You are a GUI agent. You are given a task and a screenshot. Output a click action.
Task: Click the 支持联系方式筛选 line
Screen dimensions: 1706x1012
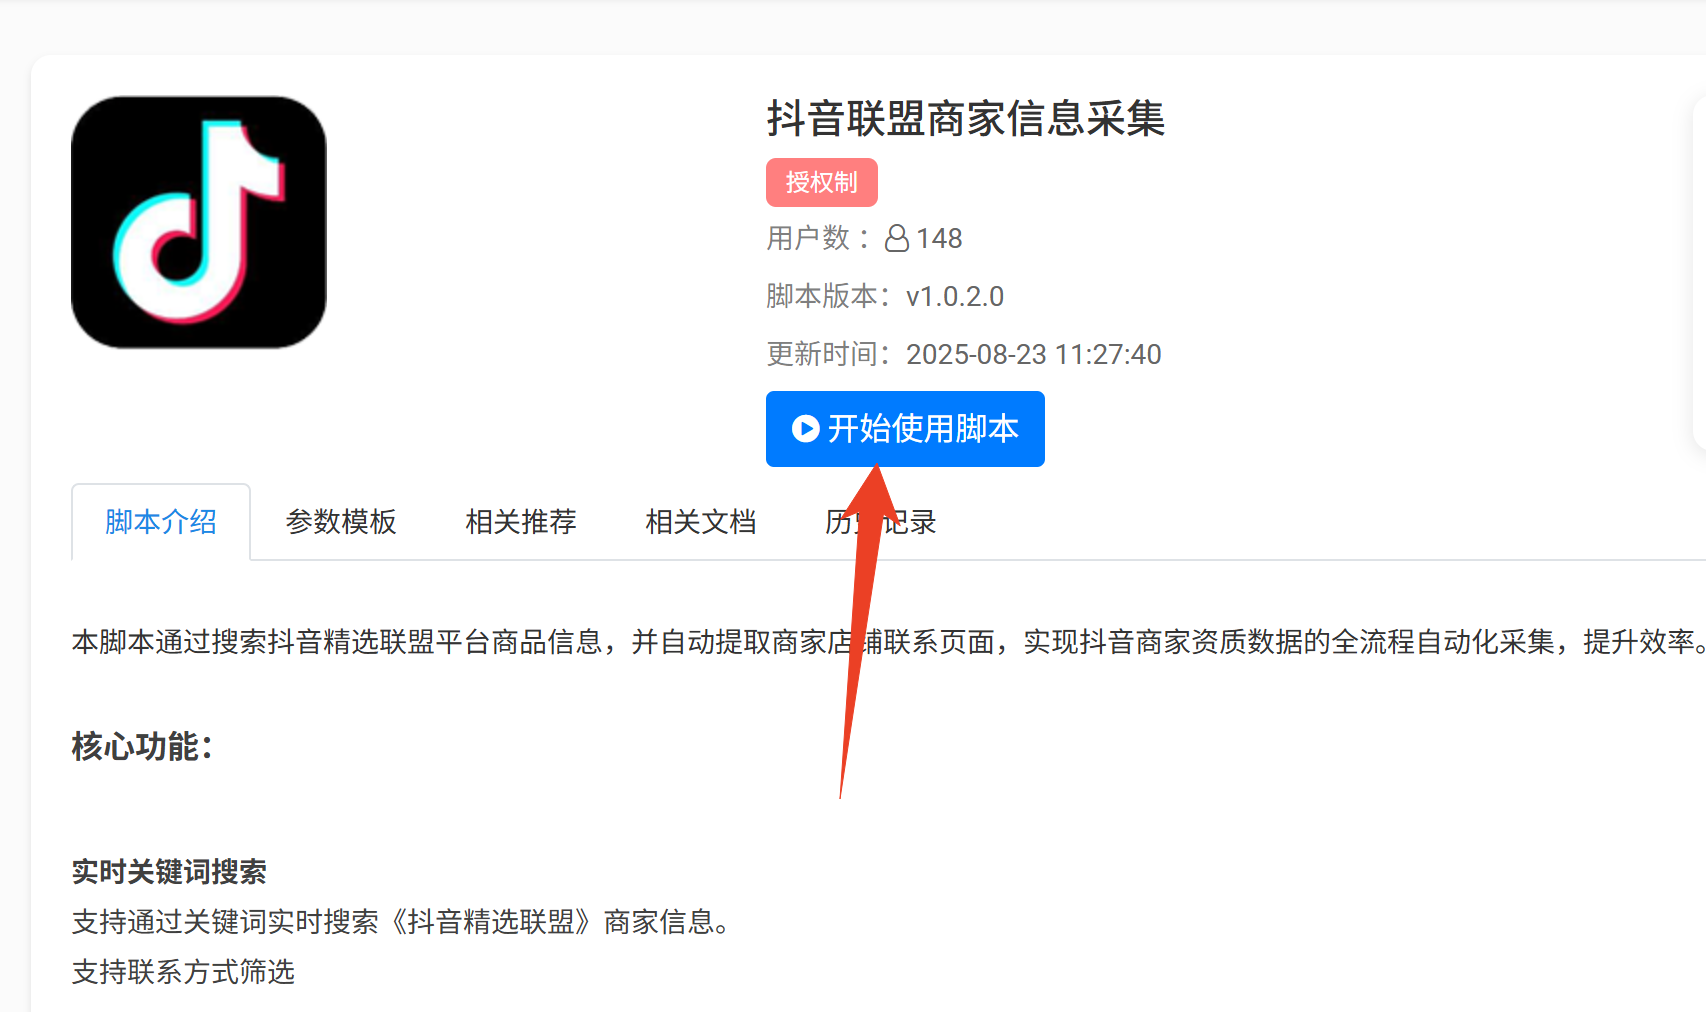point(183,972)
